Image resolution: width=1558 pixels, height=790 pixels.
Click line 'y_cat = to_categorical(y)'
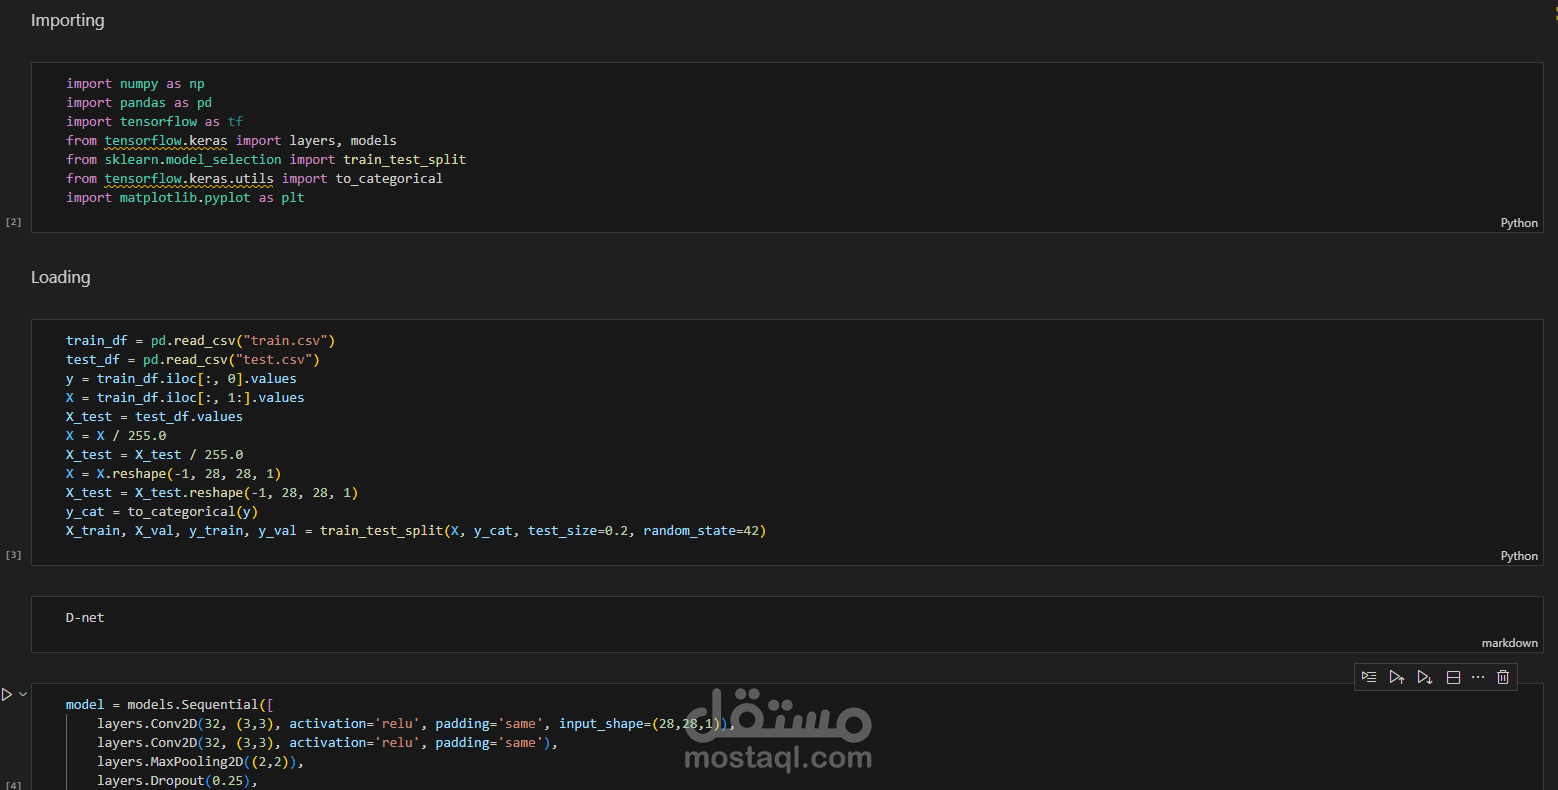[x=162, y=512]
